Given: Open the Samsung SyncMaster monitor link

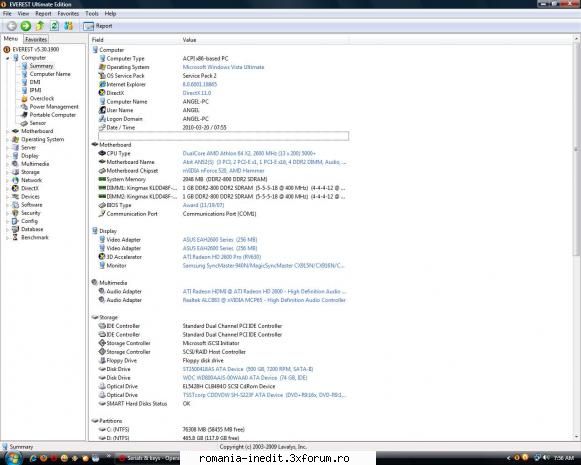Looking at the screenshot, I should pyautogui.click(x=263, y=266).
